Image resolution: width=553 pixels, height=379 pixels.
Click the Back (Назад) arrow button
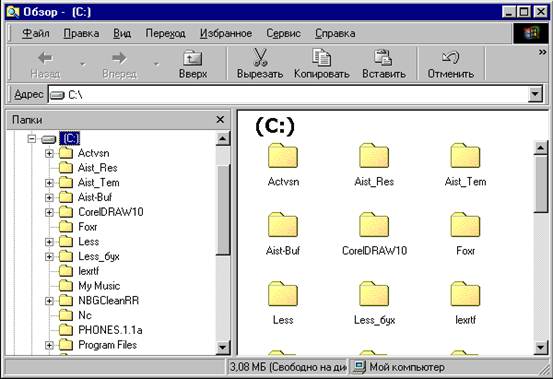click(x=45, y=64)
